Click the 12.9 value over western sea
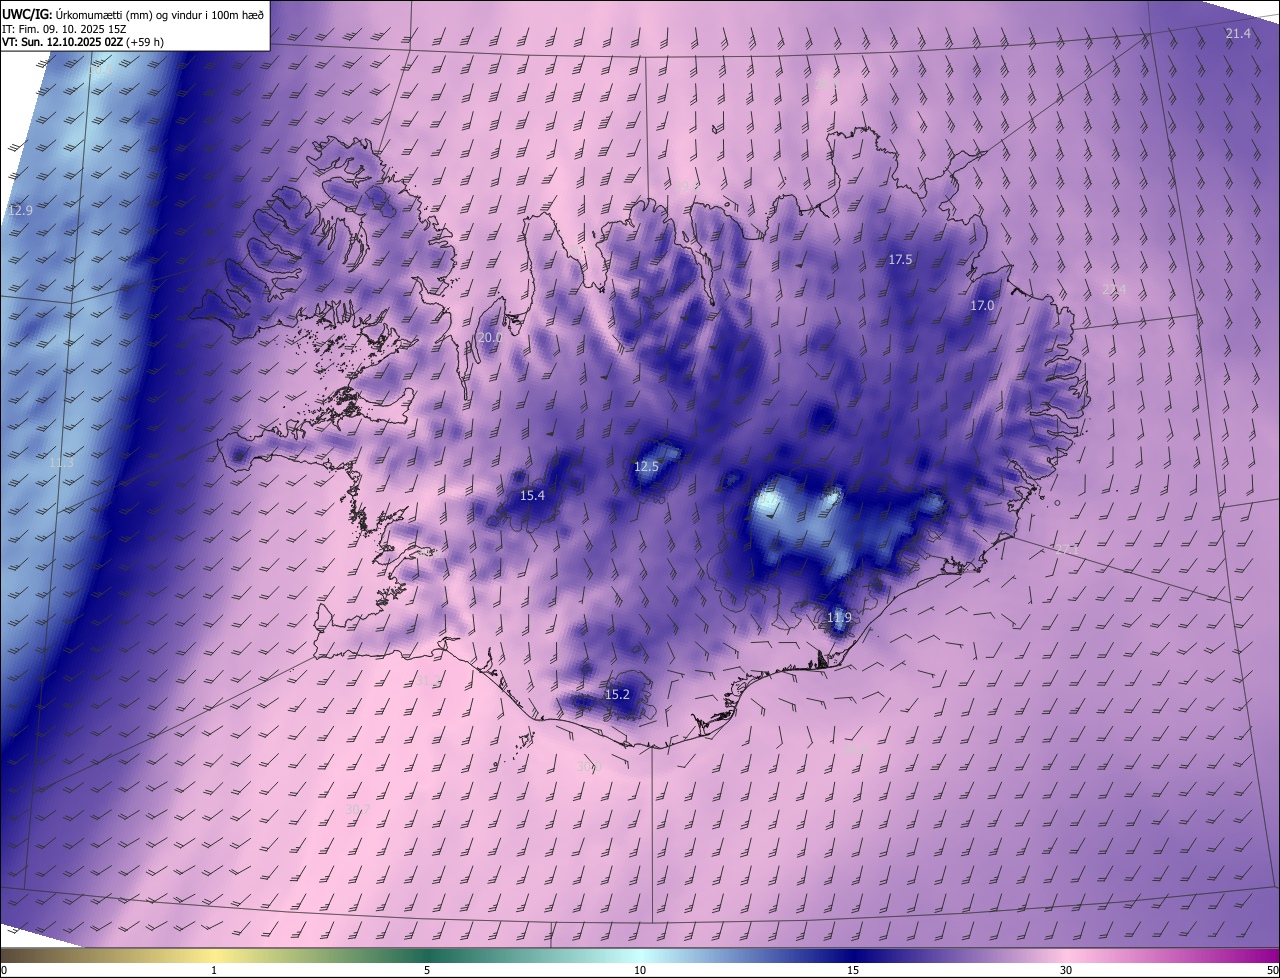The height and width of the screenshot is (978, 1280). pyautogui.click(x=20, y=211)
